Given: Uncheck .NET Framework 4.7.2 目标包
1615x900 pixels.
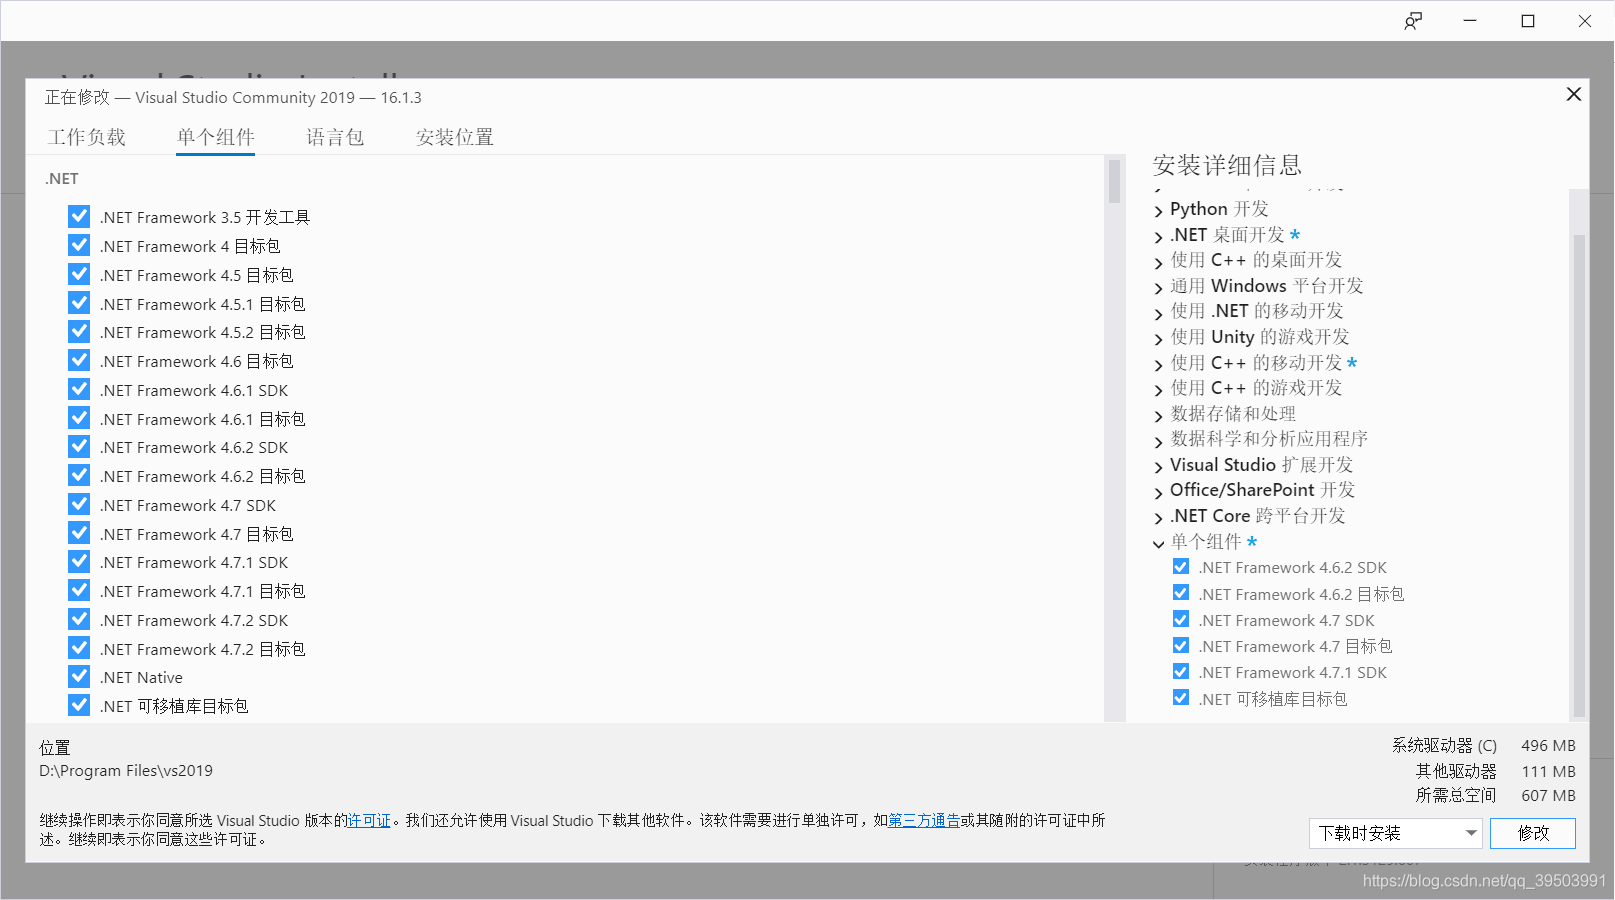Looking at the screenshot, I should click(79, 648).
